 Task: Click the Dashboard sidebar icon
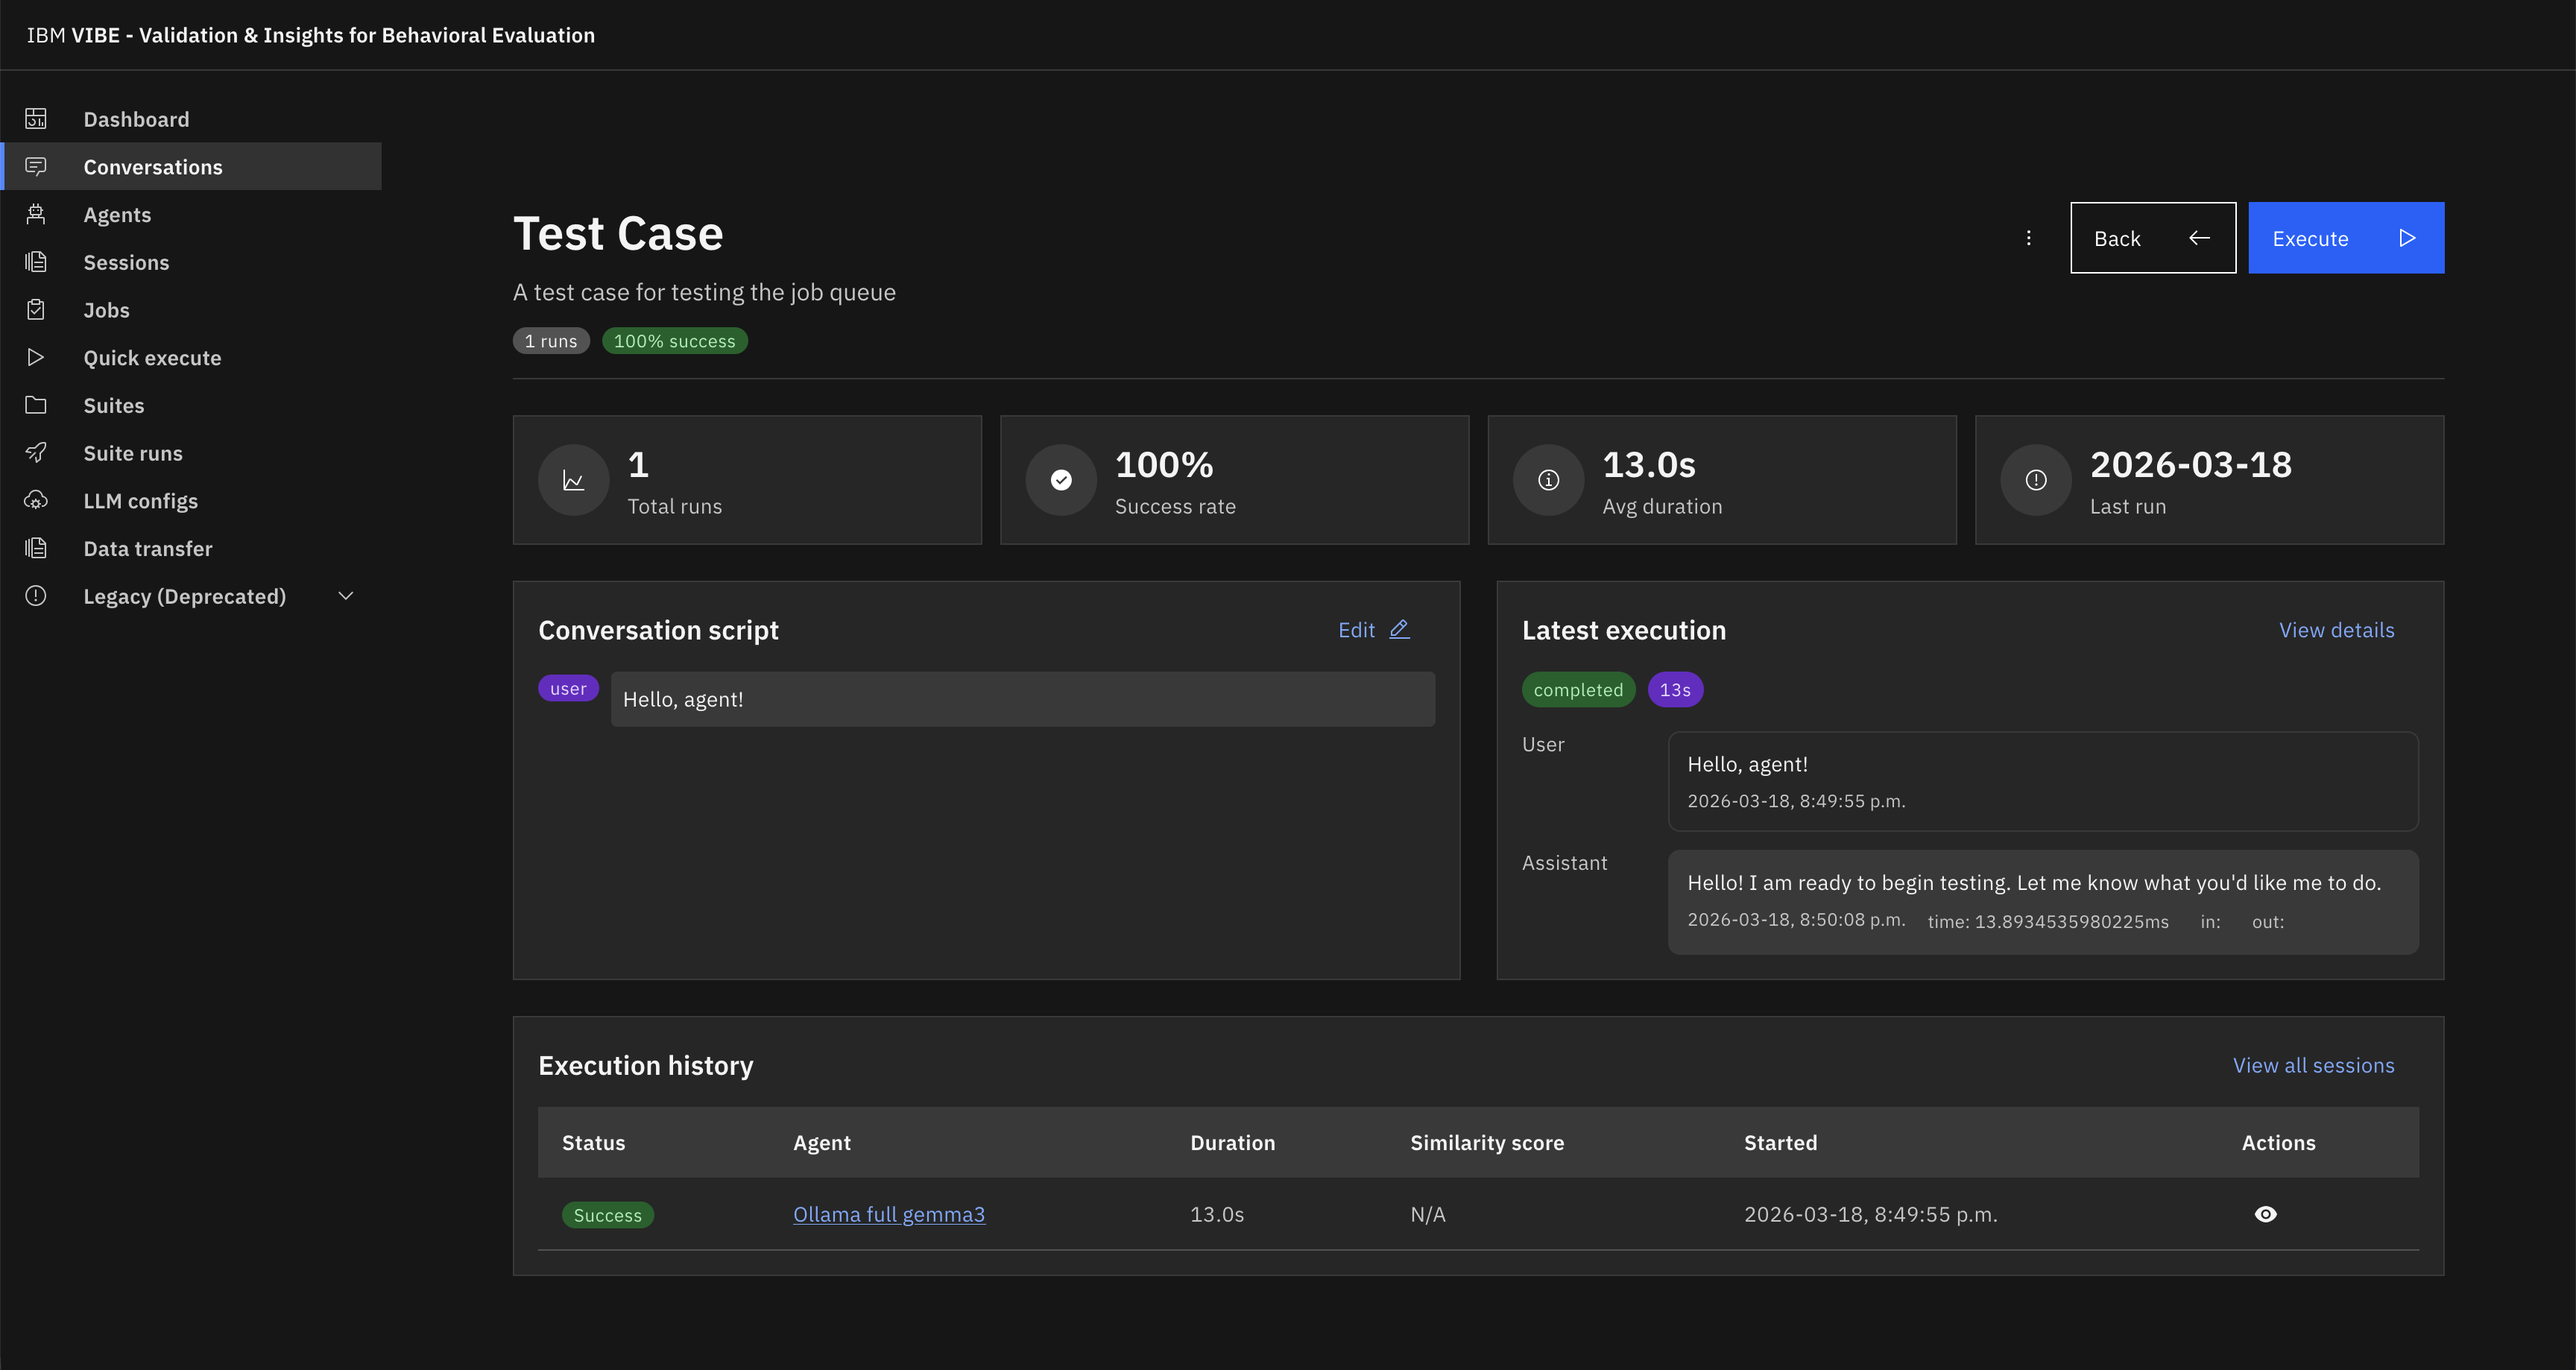point(36,119)
